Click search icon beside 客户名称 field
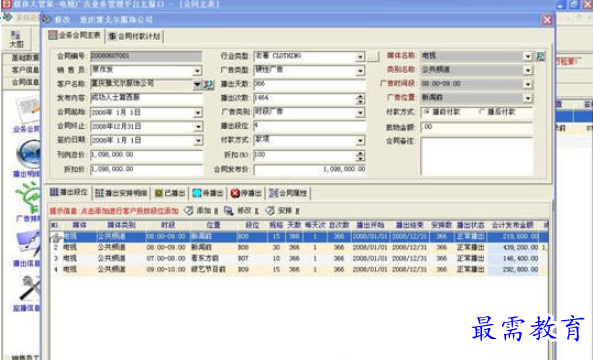 pyautogui.click(x=209, y=84)
